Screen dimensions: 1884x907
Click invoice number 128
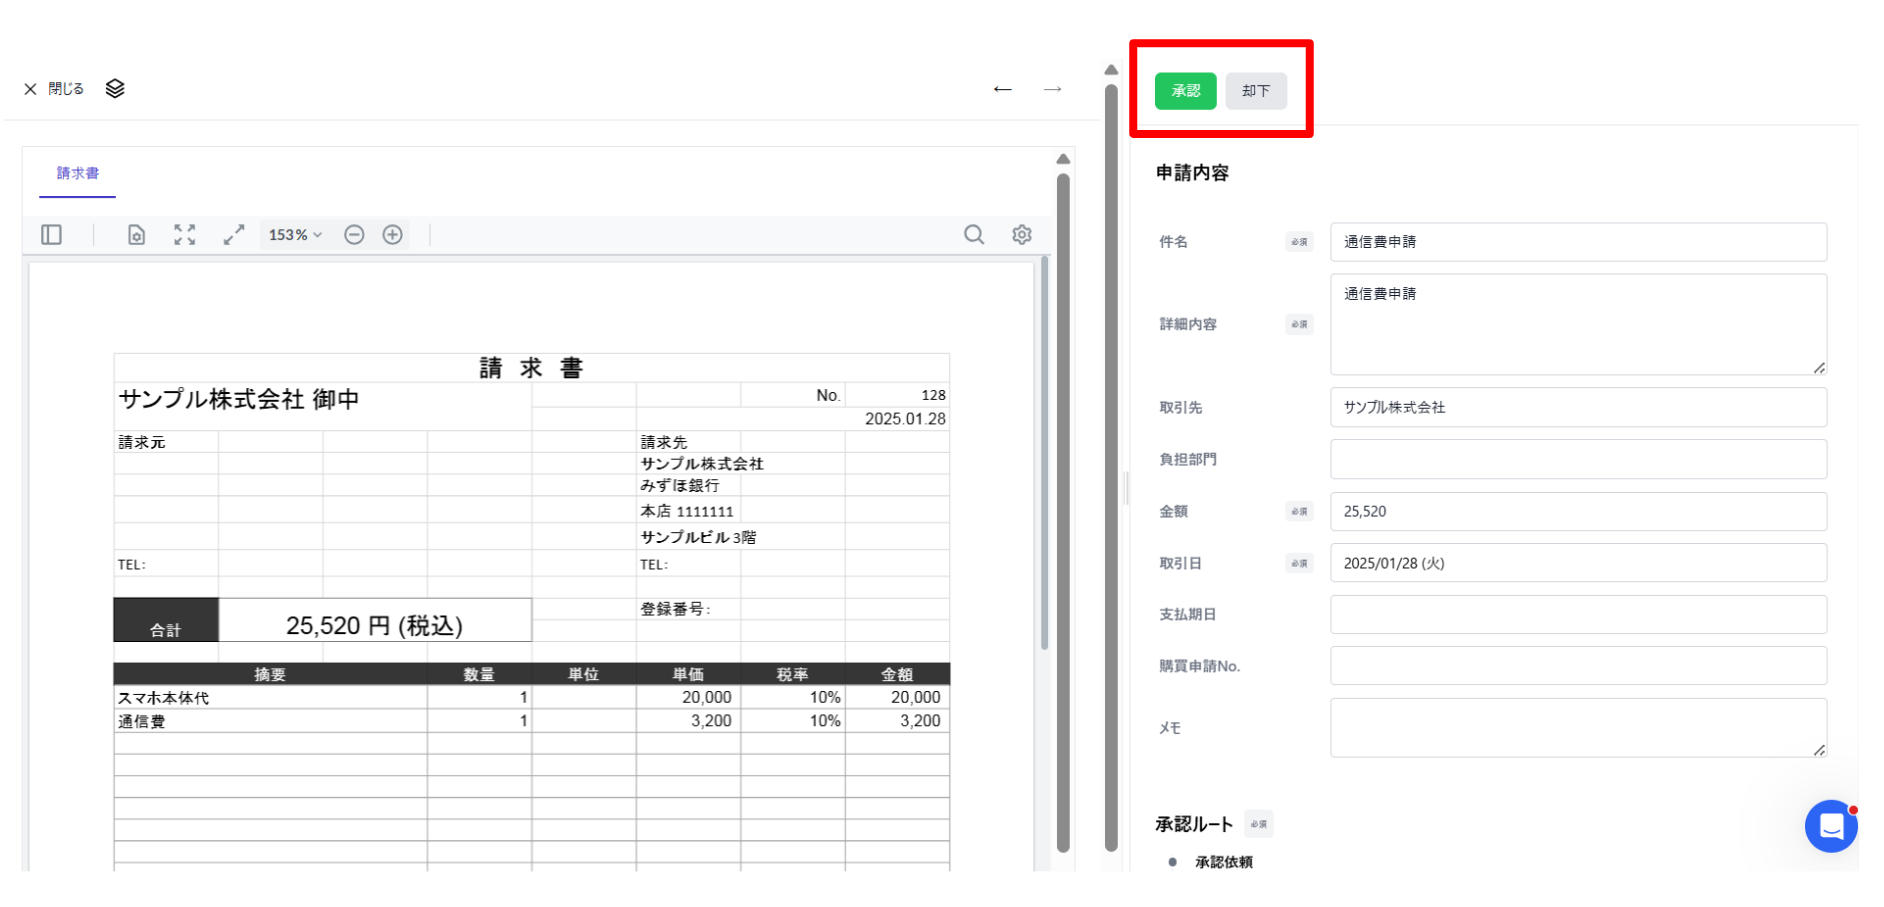point(933,395)
